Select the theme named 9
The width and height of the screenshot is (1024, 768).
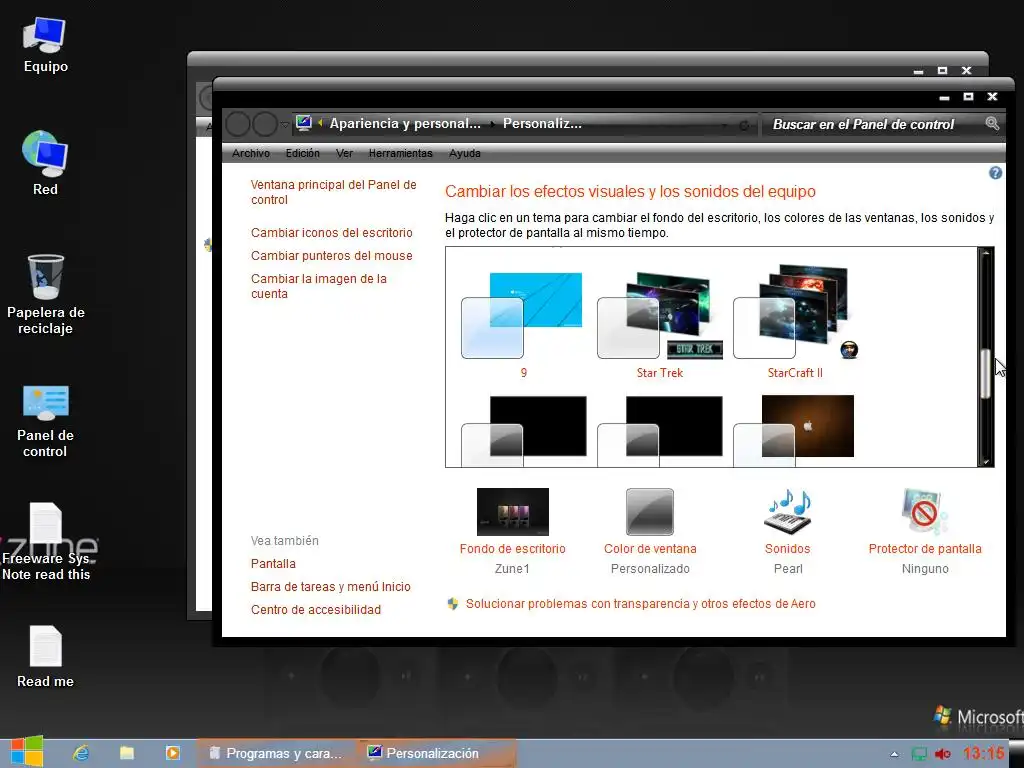pyautogui.click(x=522, y=325)
